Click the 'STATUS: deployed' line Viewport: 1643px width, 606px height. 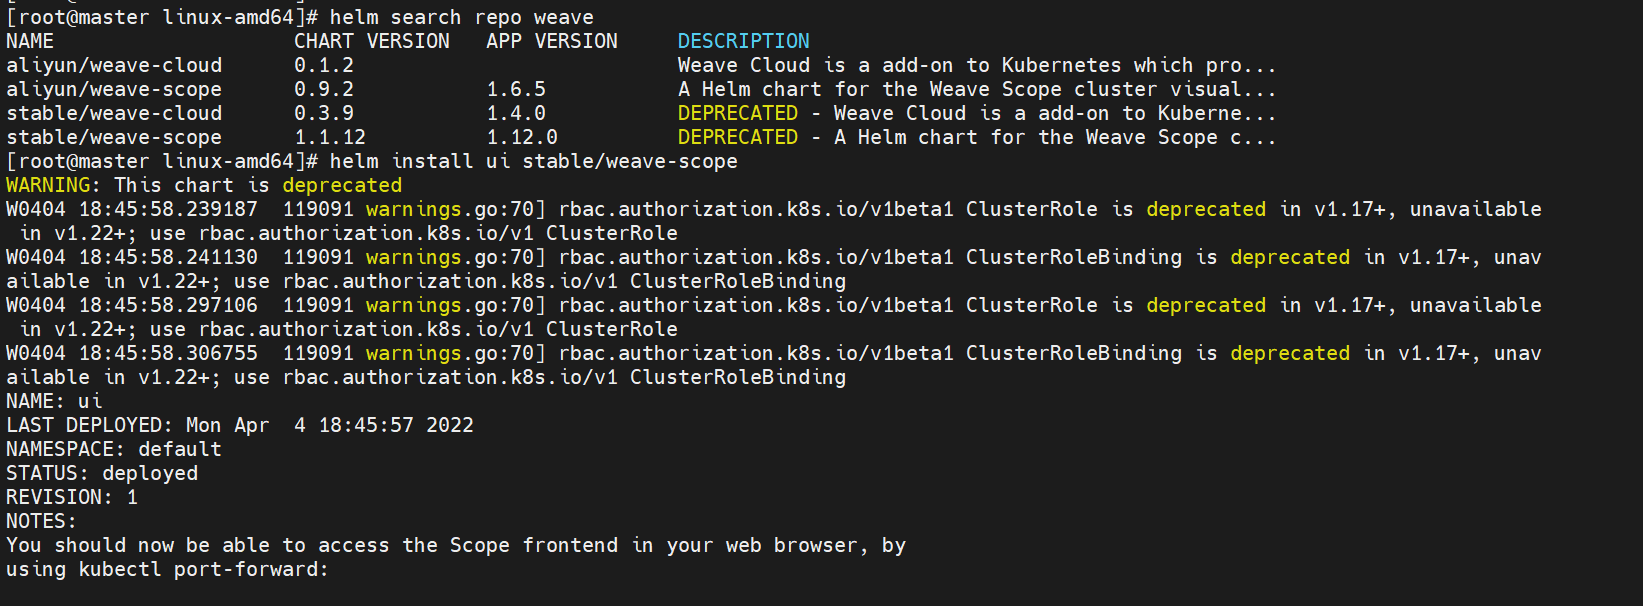102,473
